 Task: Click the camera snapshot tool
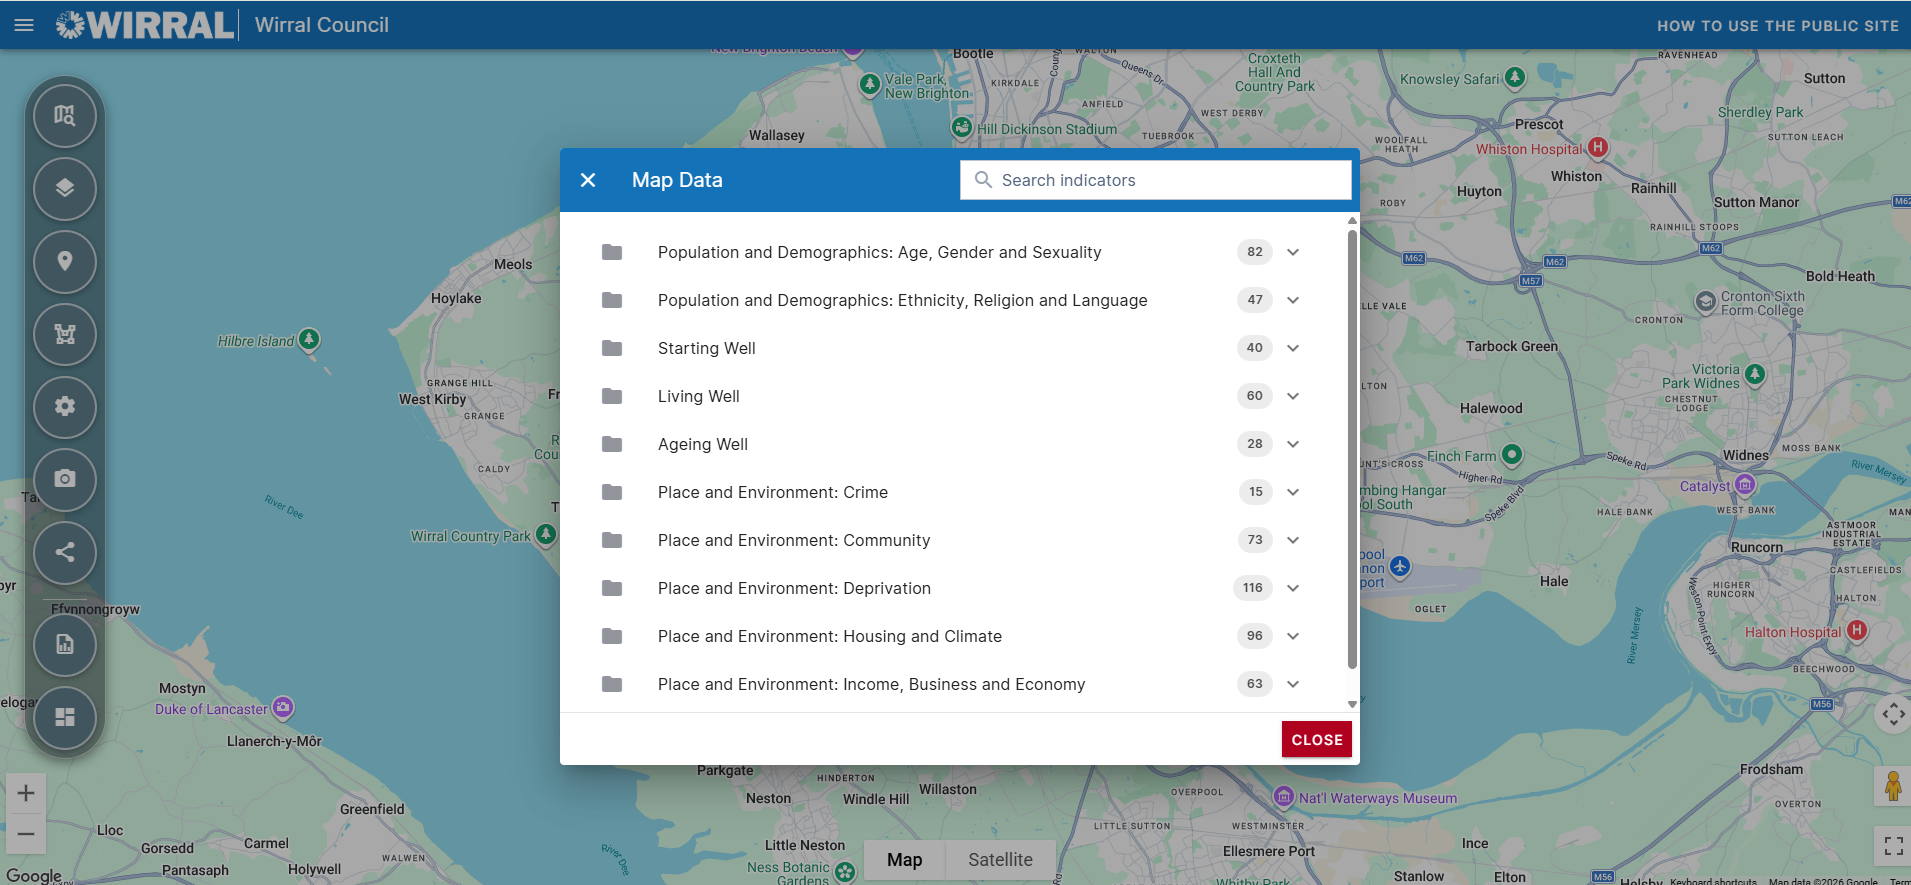(65, 479)
